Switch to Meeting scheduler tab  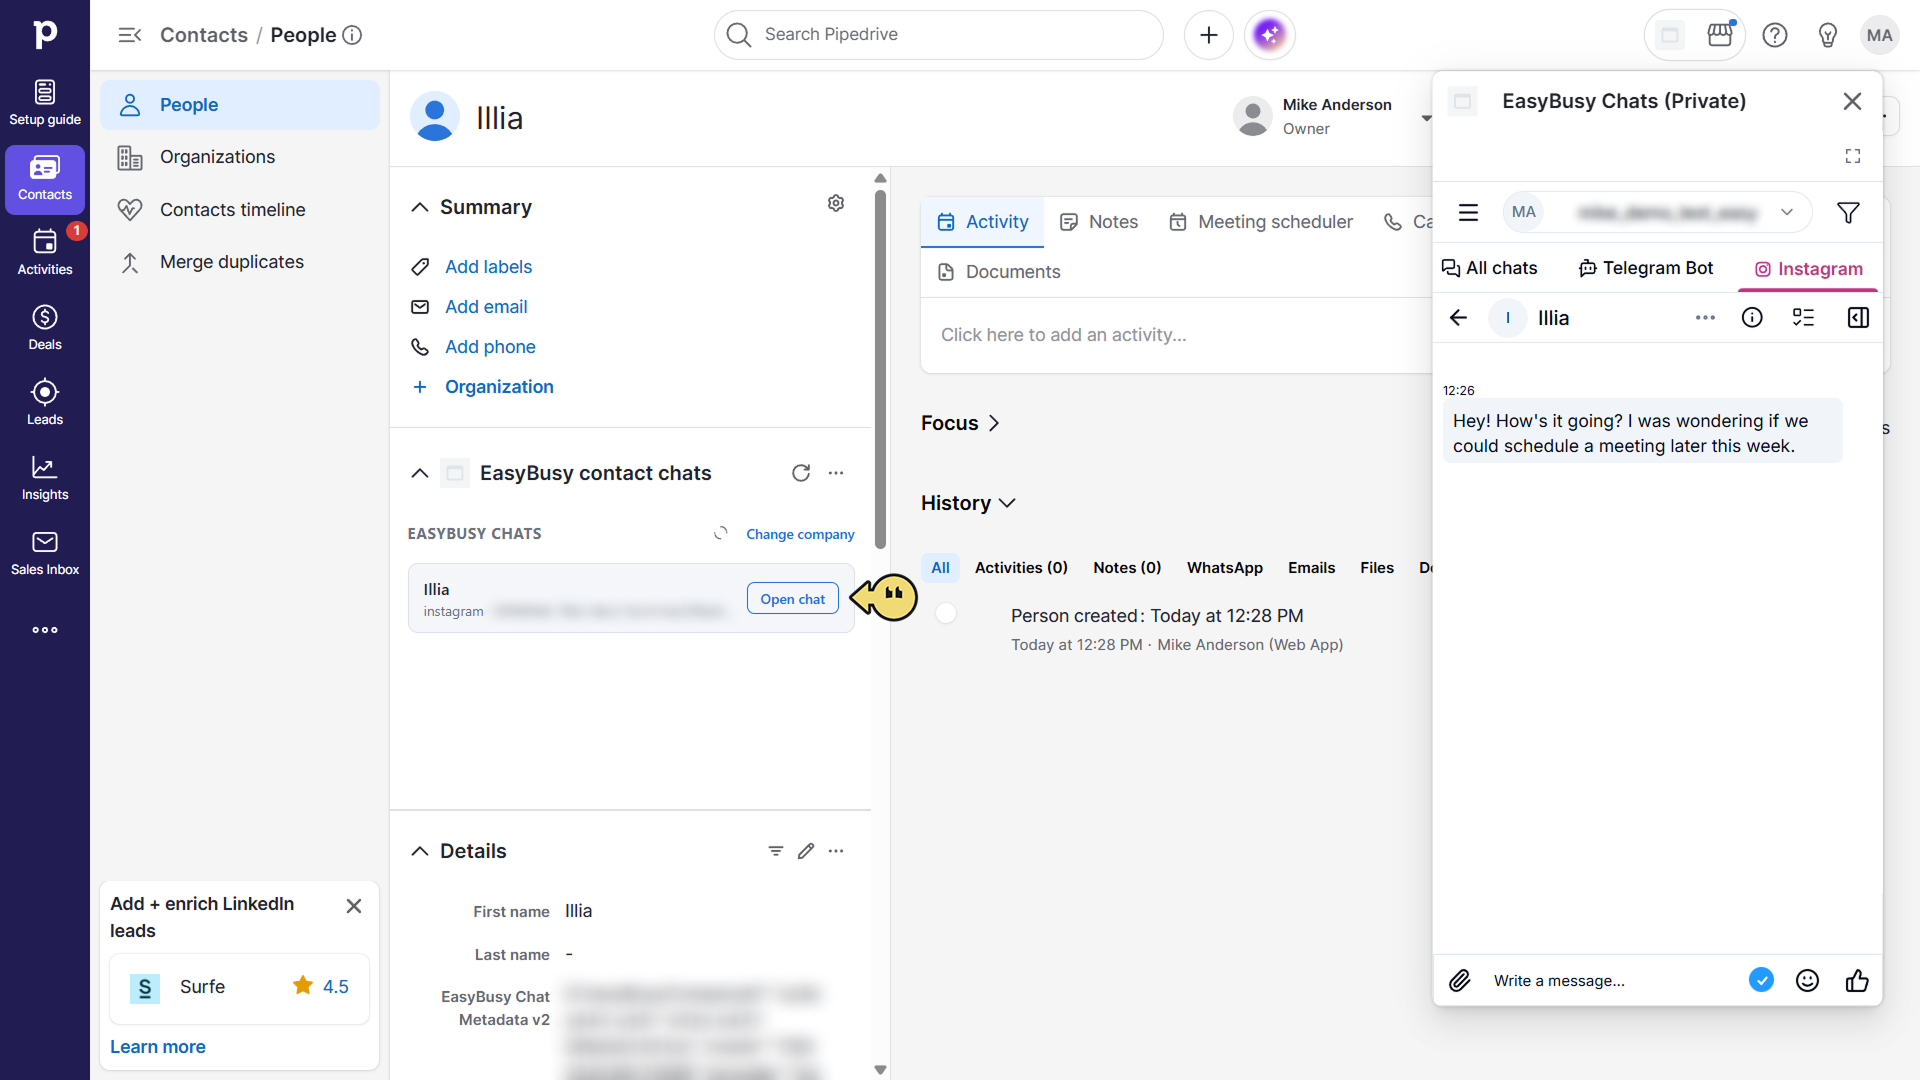1260,222
